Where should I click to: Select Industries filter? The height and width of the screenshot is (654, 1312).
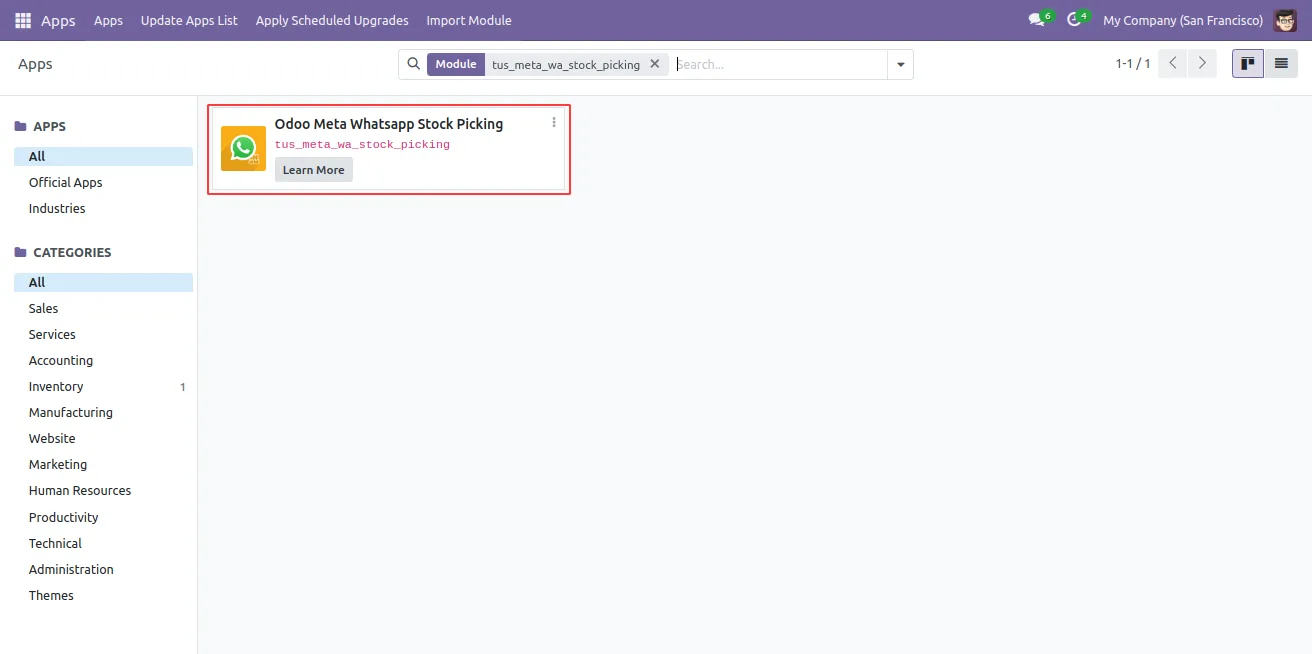pyautogui.click(x=103, y=208)
